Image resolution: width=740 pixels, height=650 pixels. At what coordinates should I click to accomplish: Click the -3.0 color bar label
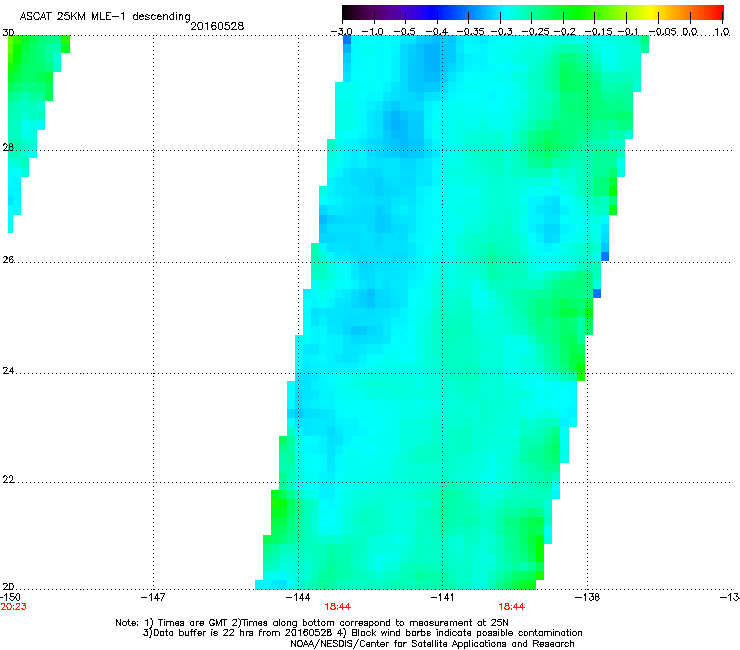(342, 32)
